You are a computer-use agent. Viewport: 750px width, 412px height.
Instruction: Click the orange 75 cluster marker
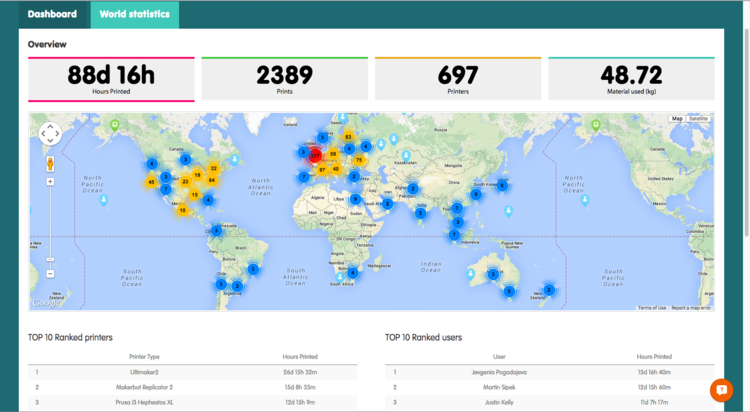pyautogui.click(x=358, y=159)
